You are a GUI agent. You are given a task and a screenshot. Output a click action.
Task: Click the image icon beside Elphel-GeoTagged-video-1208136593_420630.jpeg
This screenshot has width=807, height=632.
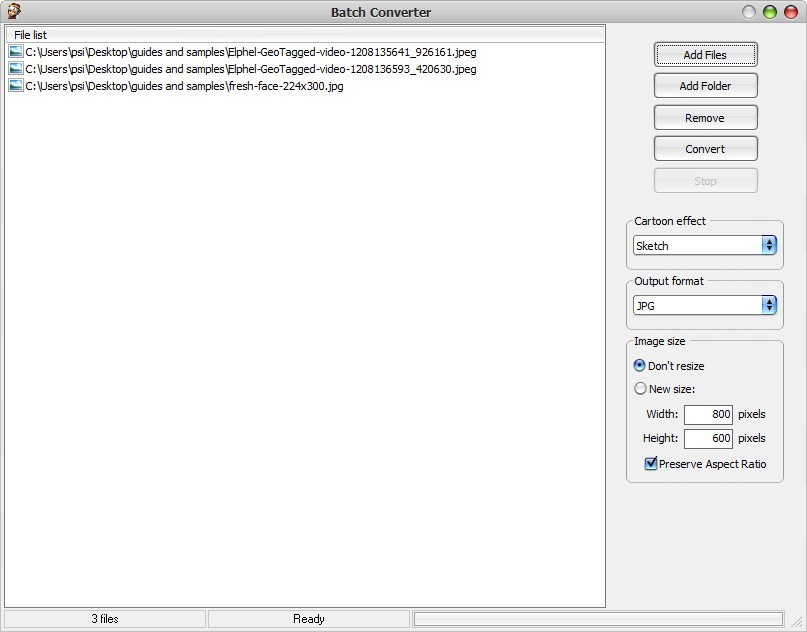pos(15,69)
